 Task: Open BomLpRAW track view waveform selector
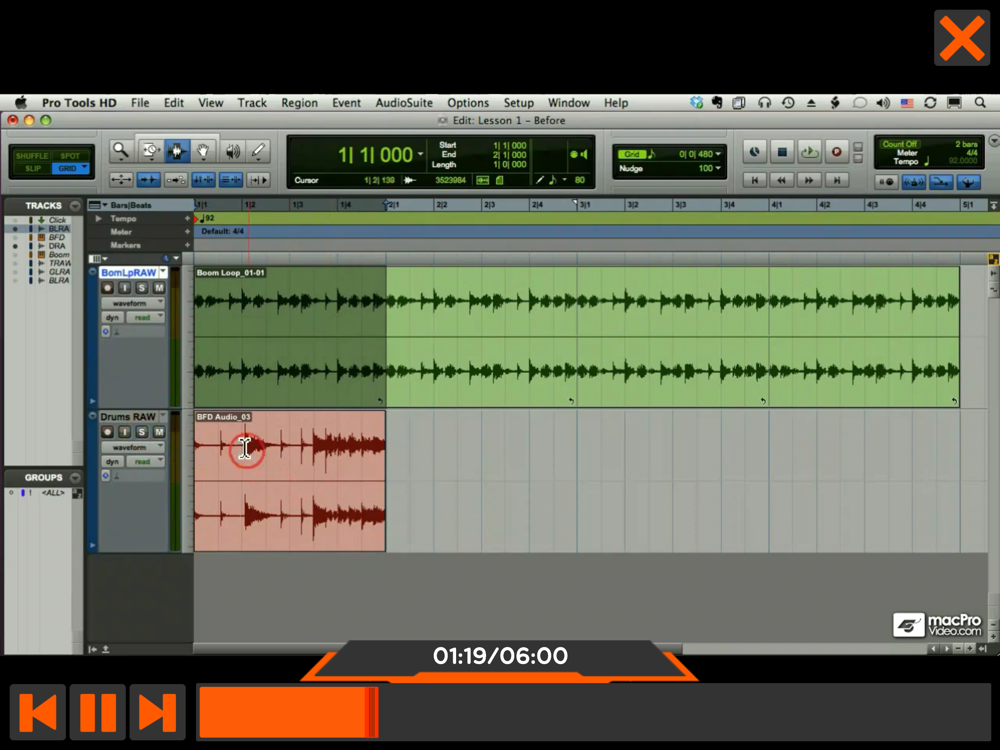133,304
